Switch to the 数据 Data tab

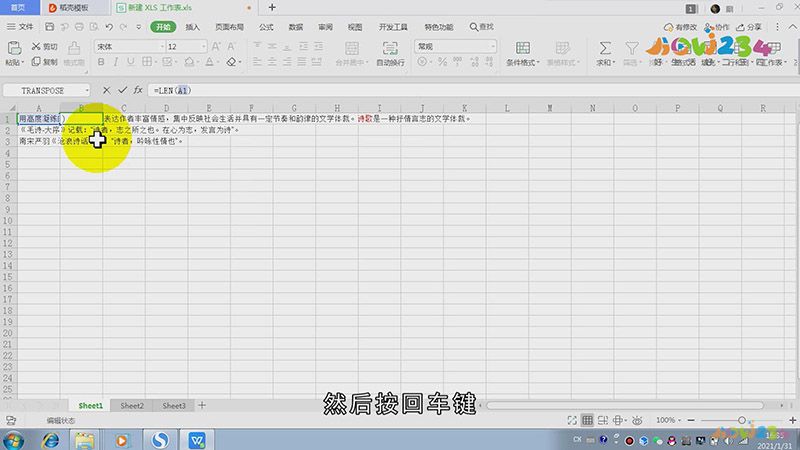coord(295,27)
